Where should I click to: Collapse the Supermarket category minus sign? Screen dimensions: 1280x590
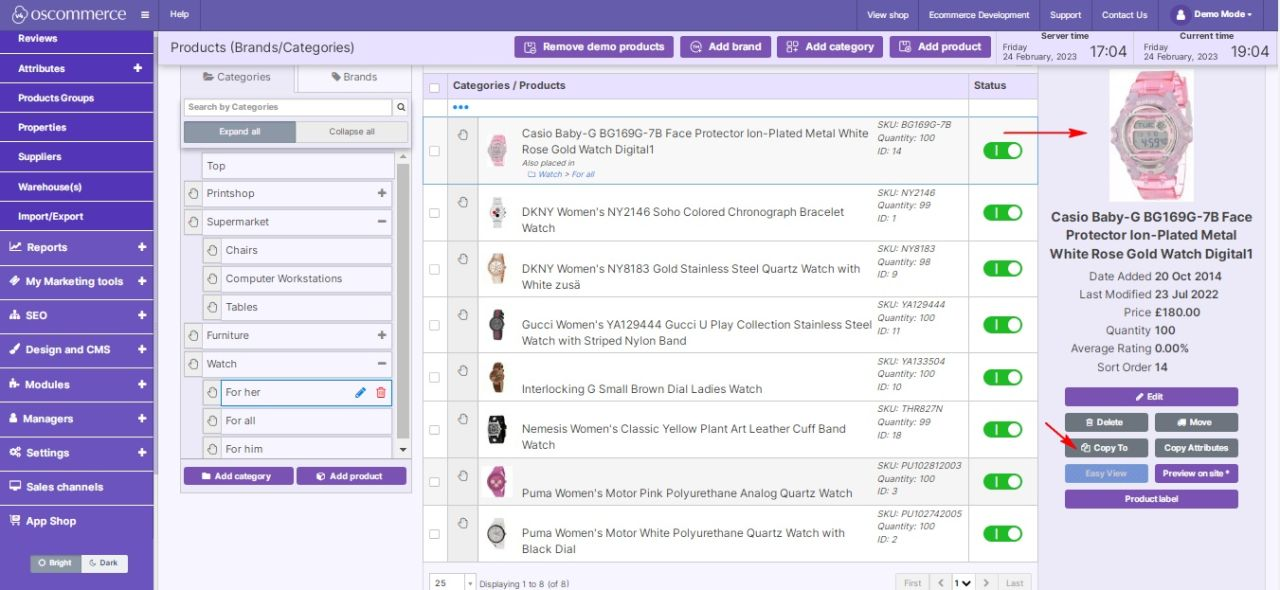click(382, 222)
